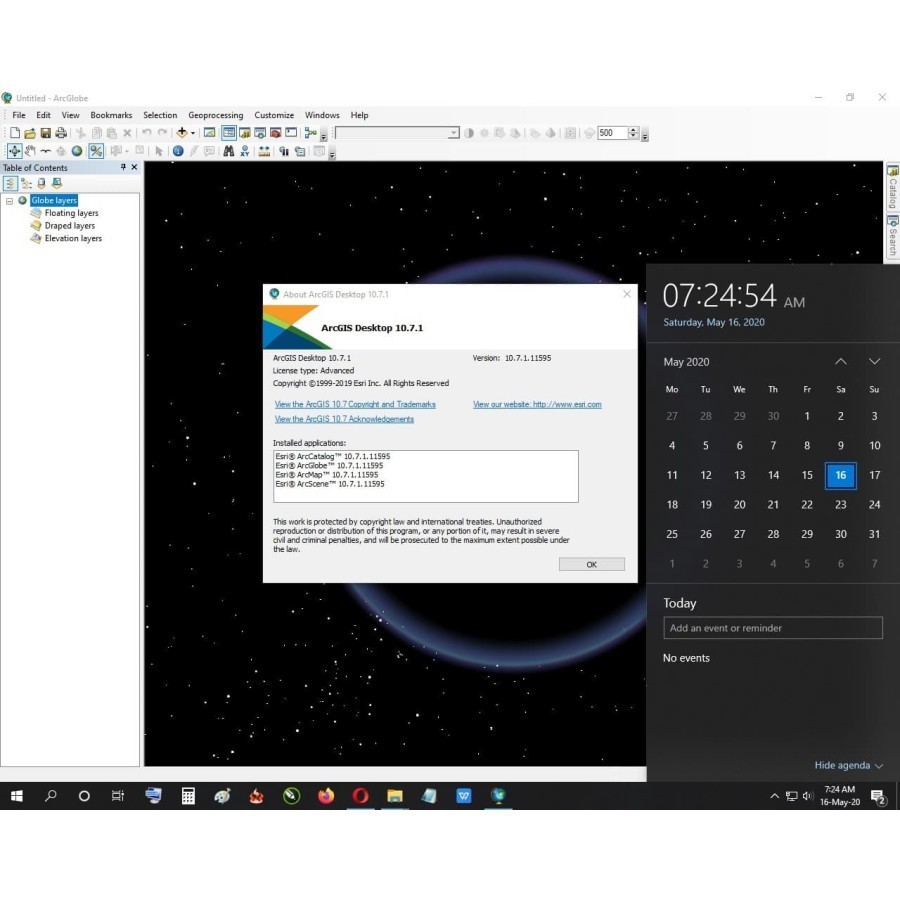Toggle the Navigation Mode button
The height and width of the screenshot is (900, 900).
(x=96, y=151)
